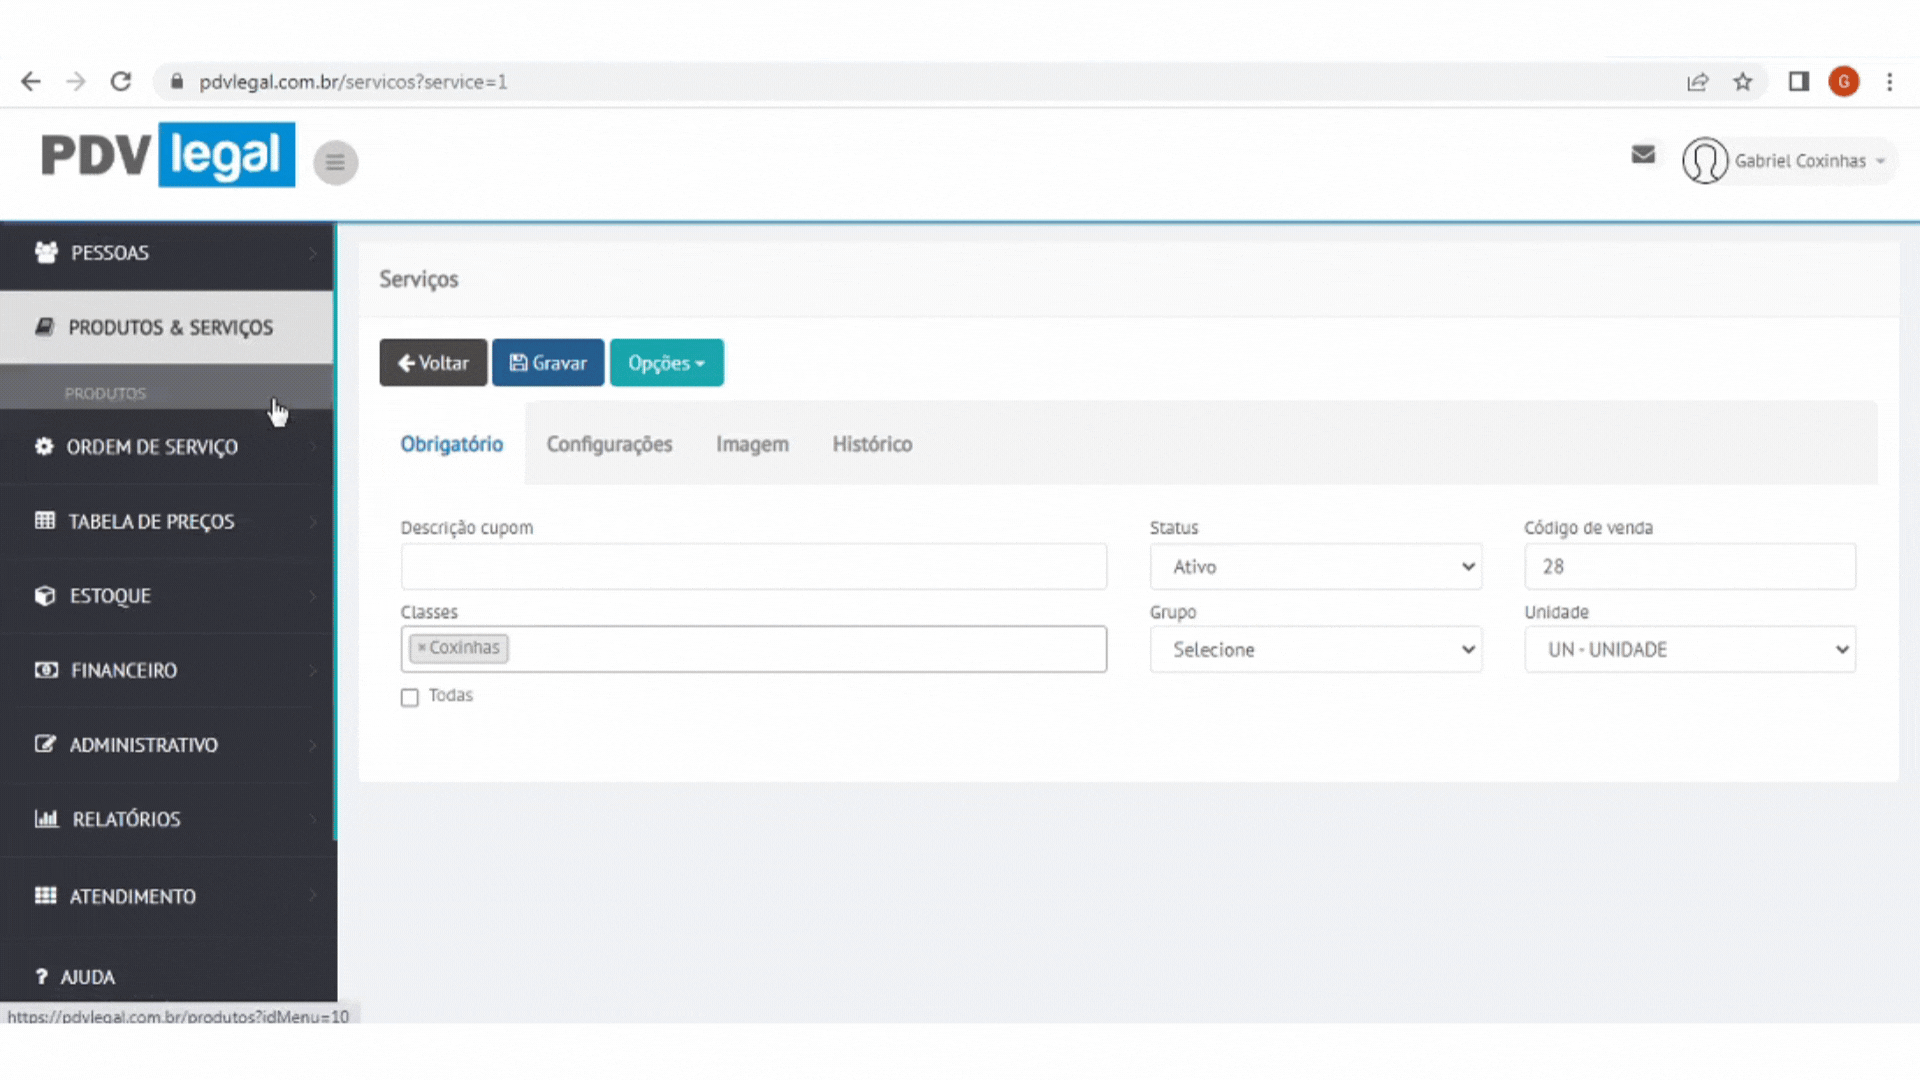Click the browser reload icon
Image resolution: width=1920 pixels, height=1080 pixels.
(x=121, y=82)
